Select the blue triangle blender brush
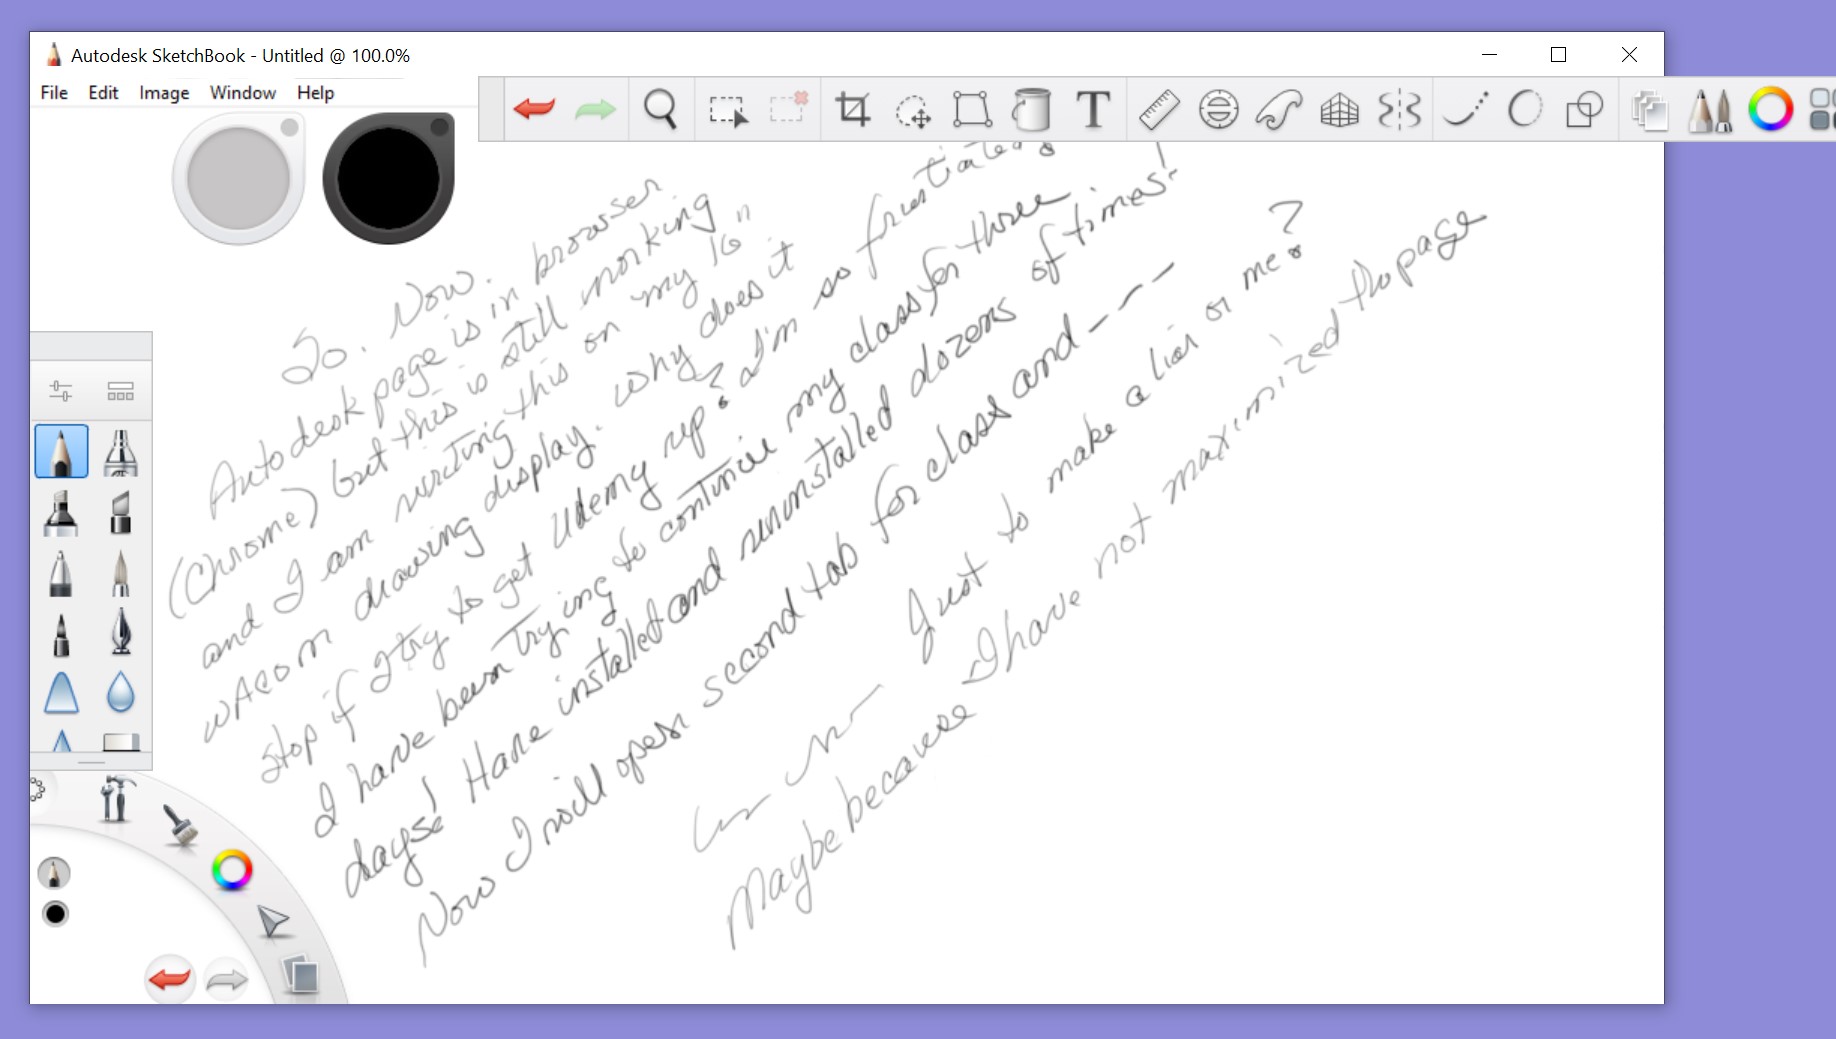 coord(61,693)
